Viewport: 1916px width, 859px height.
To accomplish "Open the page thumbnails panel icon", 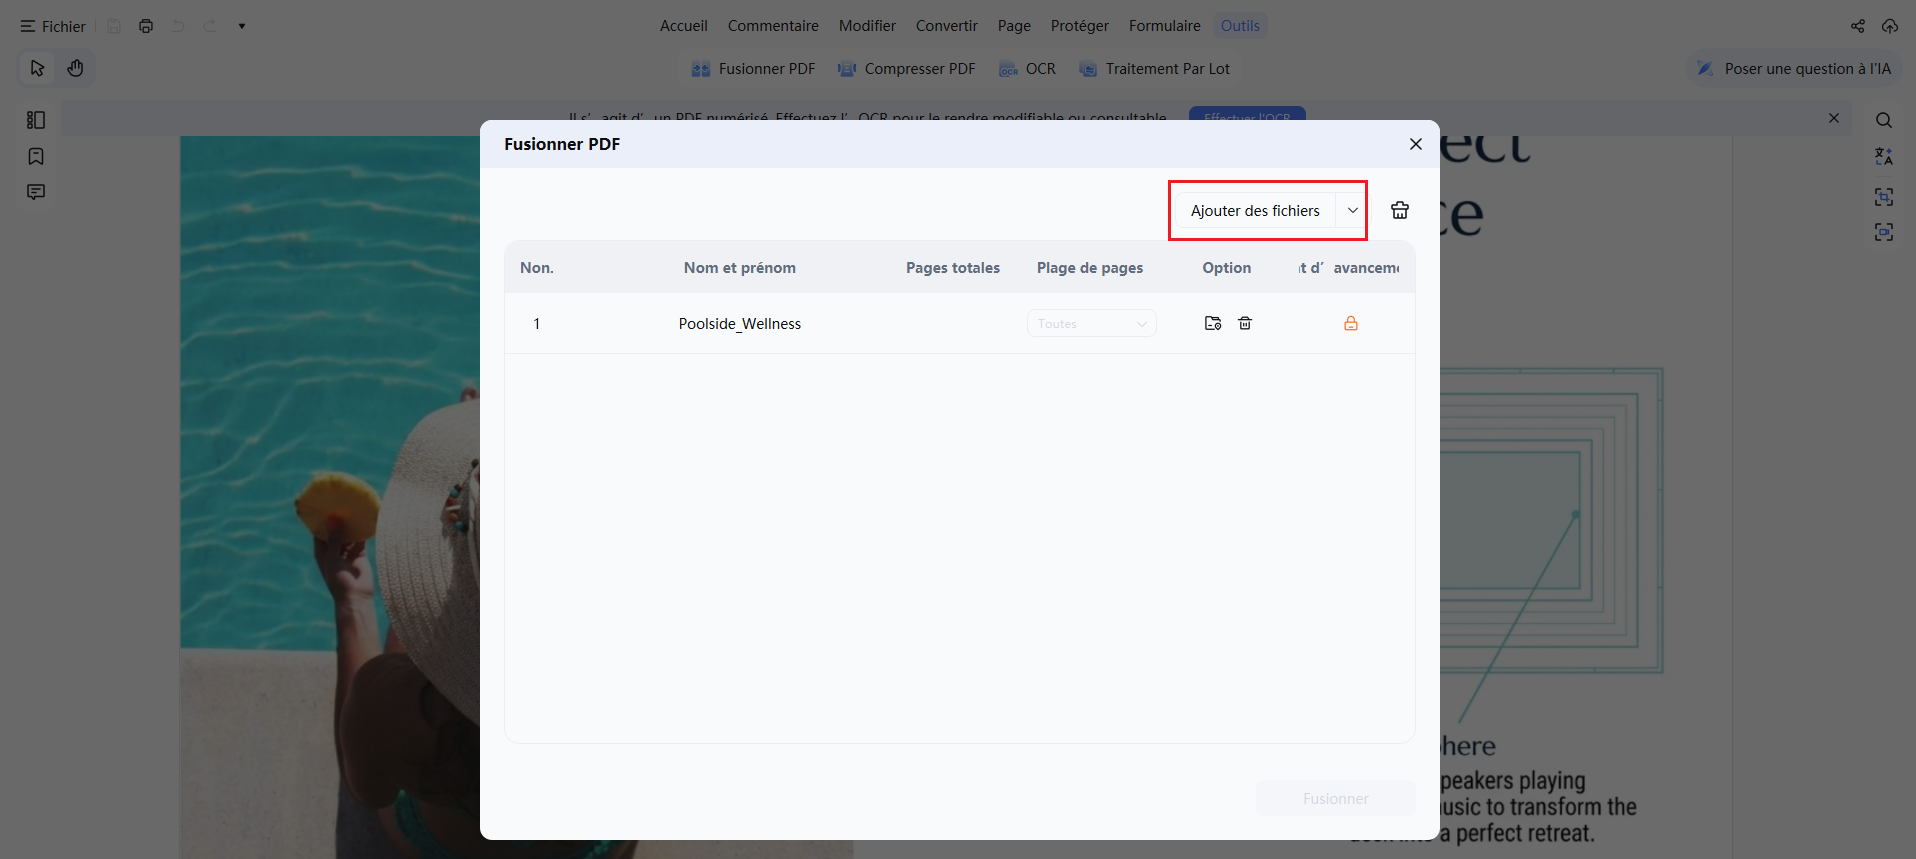I will 36,120.
